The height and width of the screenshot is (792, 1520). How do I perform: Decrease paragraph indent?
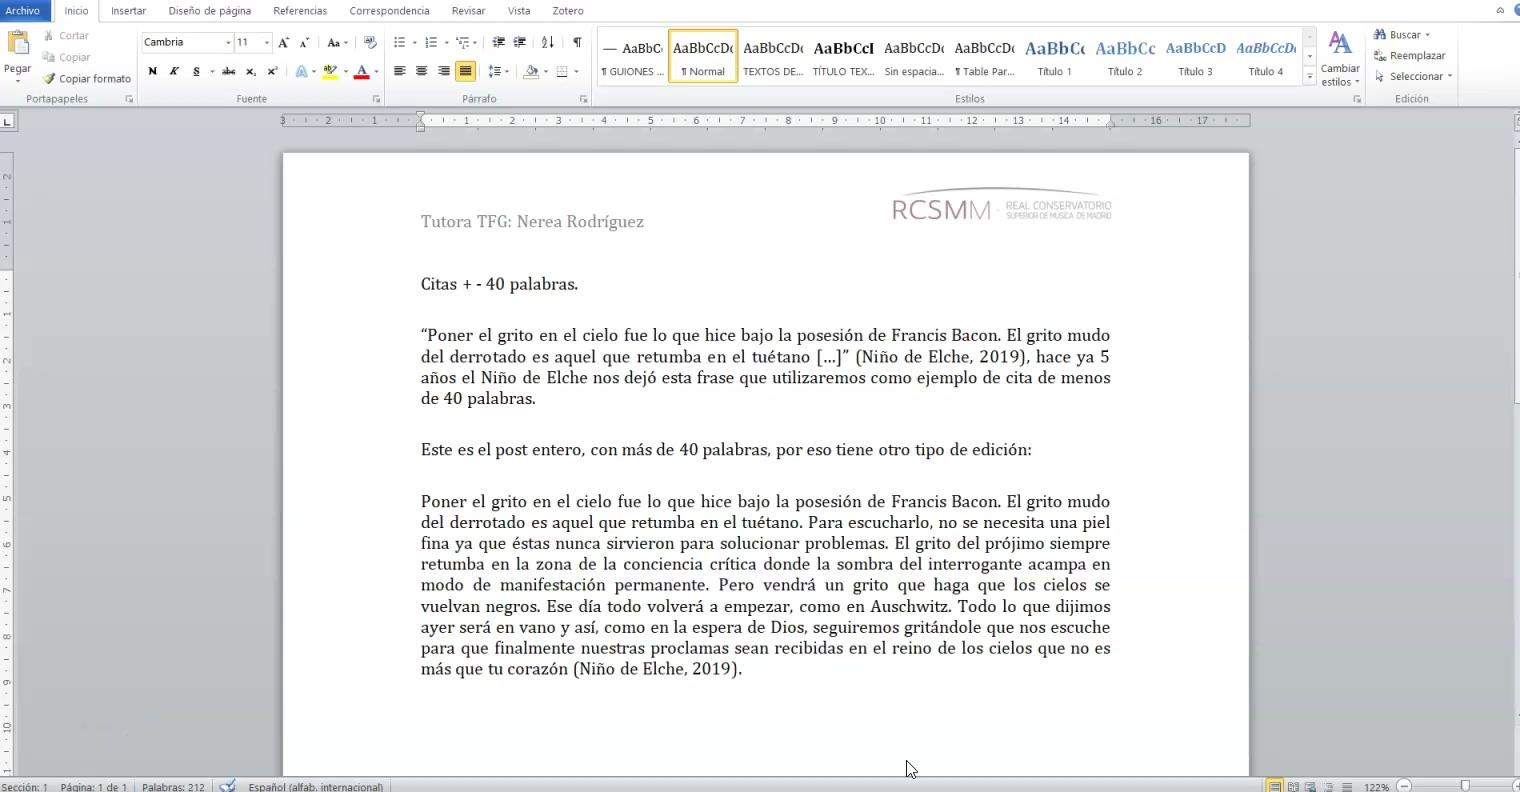coord(498,43)
